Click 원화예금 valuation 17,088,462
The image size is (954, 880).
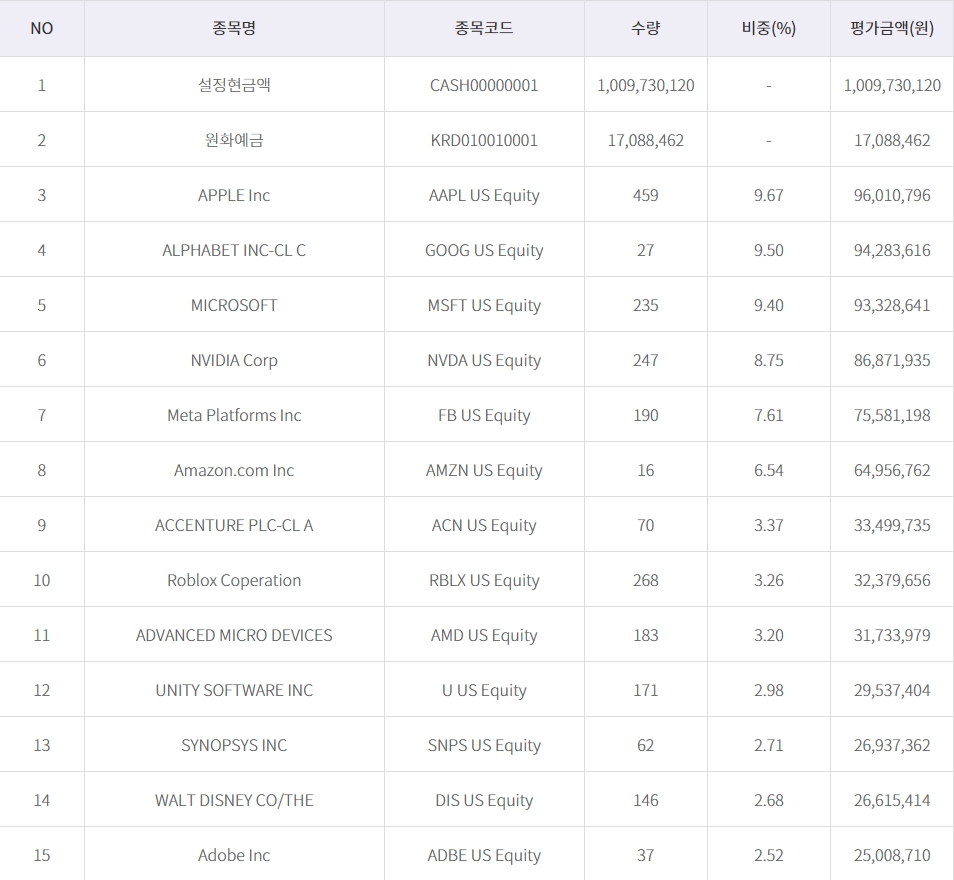click(x=892, y=141)
